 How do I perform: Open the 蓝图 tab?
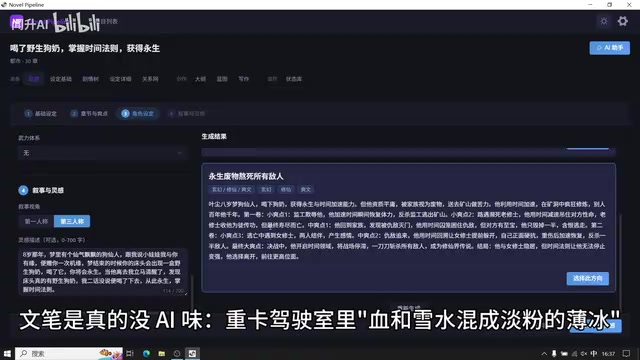[222, 79]
